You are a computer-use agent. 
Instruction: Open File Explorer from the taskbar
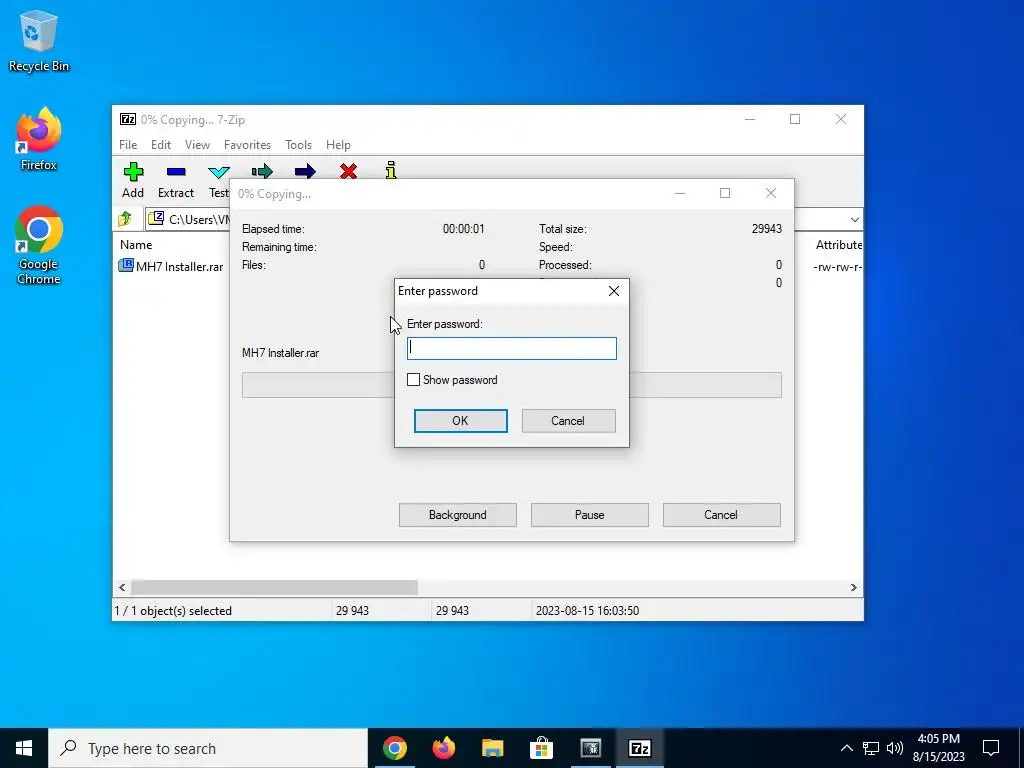492,748
